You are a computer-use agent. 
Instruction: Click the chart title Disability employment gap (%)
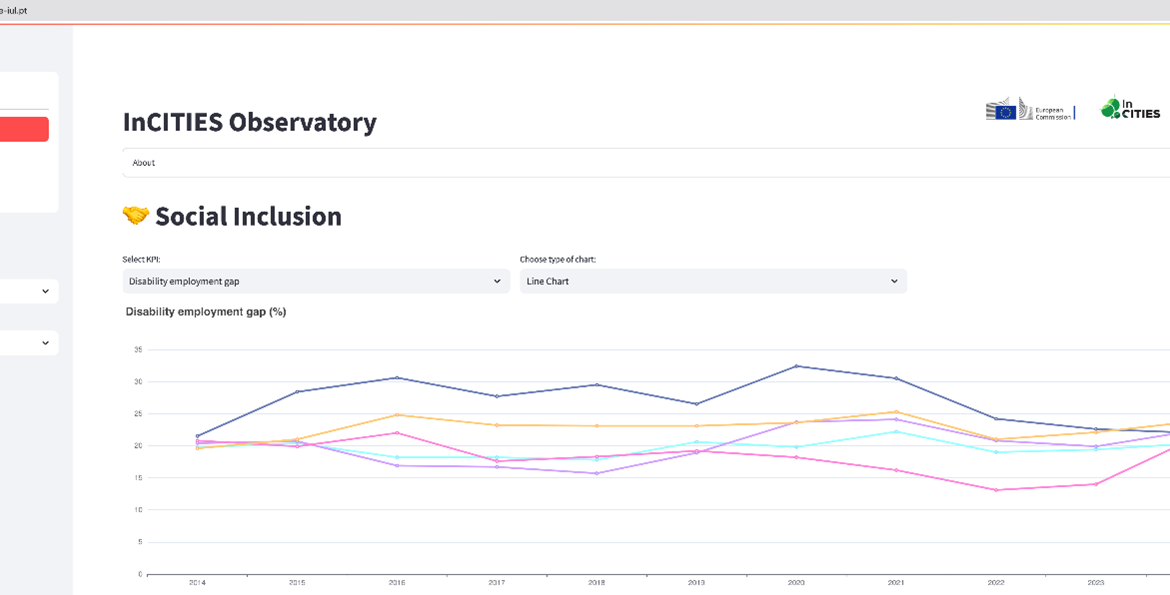tap(204, 311)
